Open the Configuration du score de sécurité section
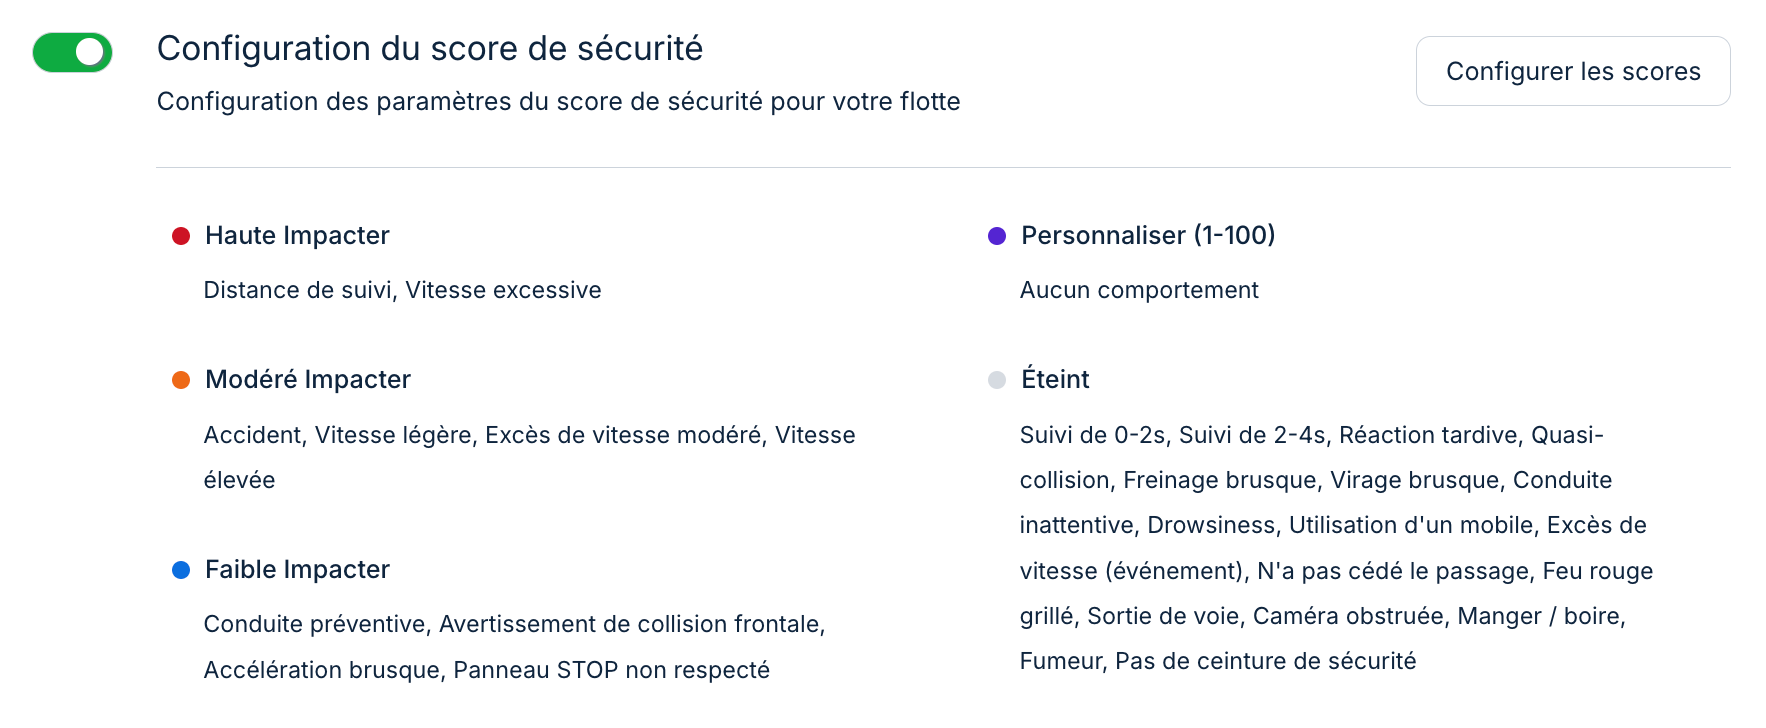 point(430,48)
